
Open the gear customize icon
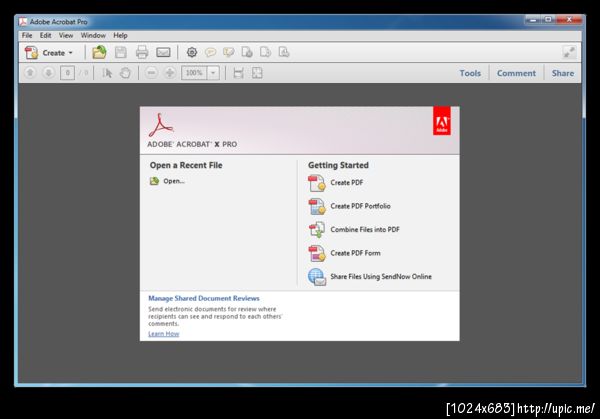click(192, 52)
